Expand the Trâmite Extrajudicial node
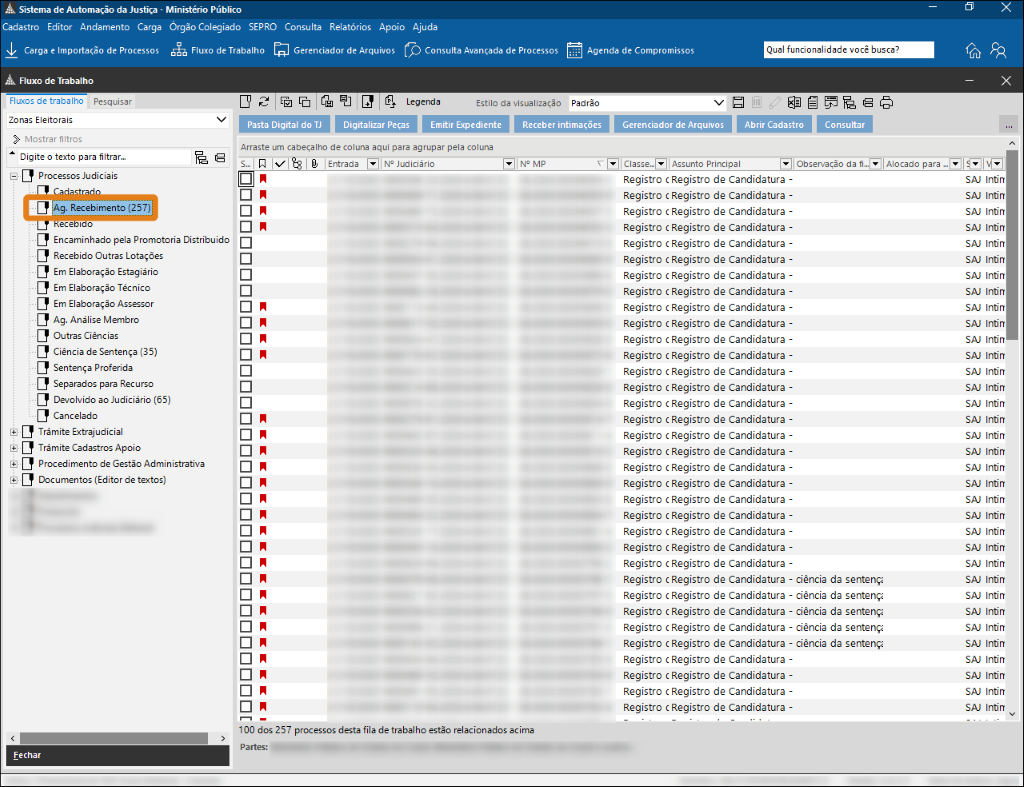Screen dimensions: 1024x787 click(x=14, y=432)
